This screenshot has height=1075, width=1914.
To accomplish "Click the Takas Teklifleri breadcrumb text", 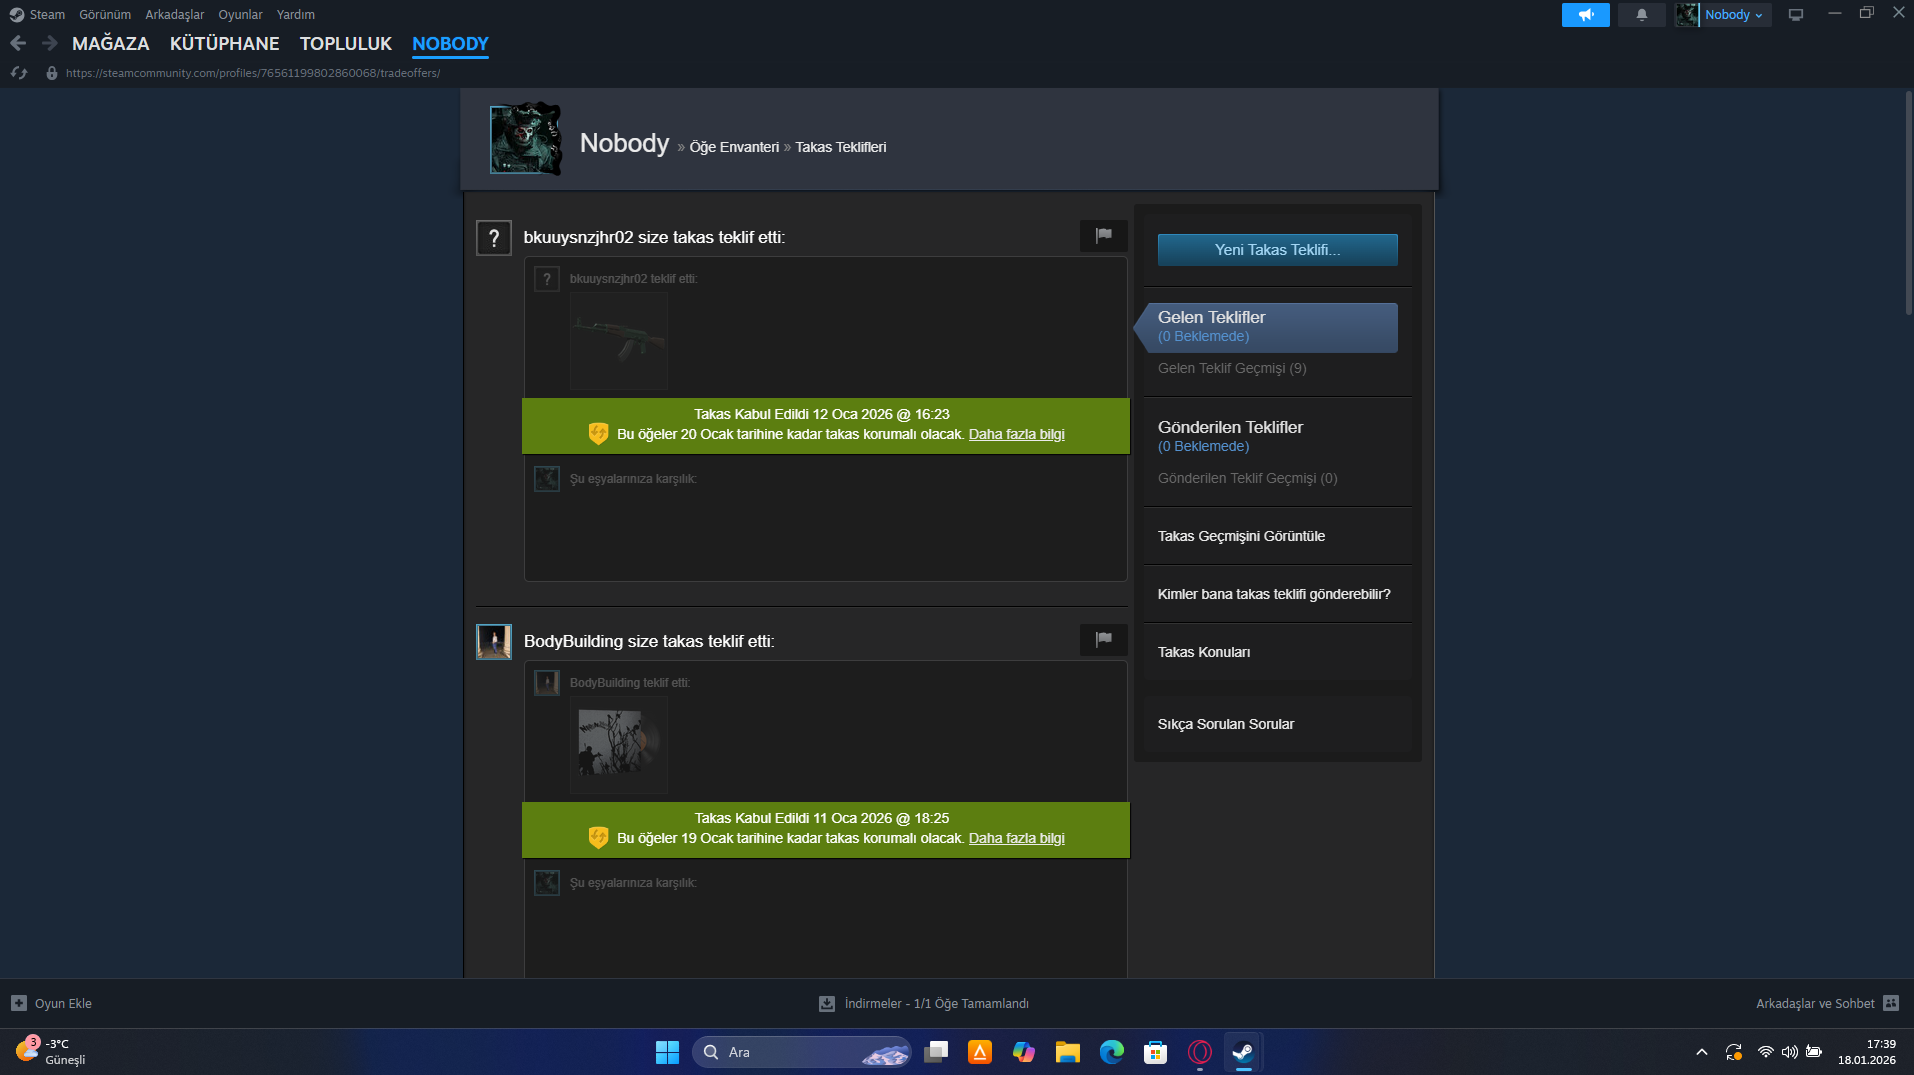I will coord(841,147).
